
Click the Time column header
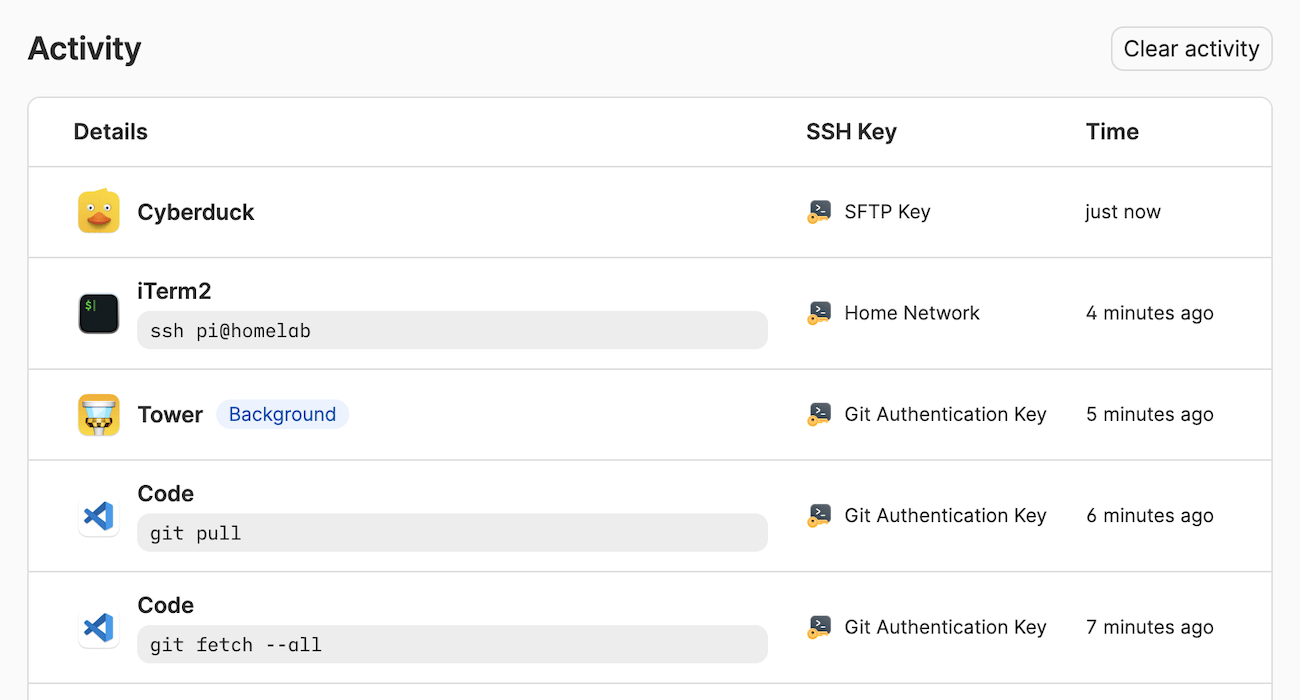[x=1112, y=131]
